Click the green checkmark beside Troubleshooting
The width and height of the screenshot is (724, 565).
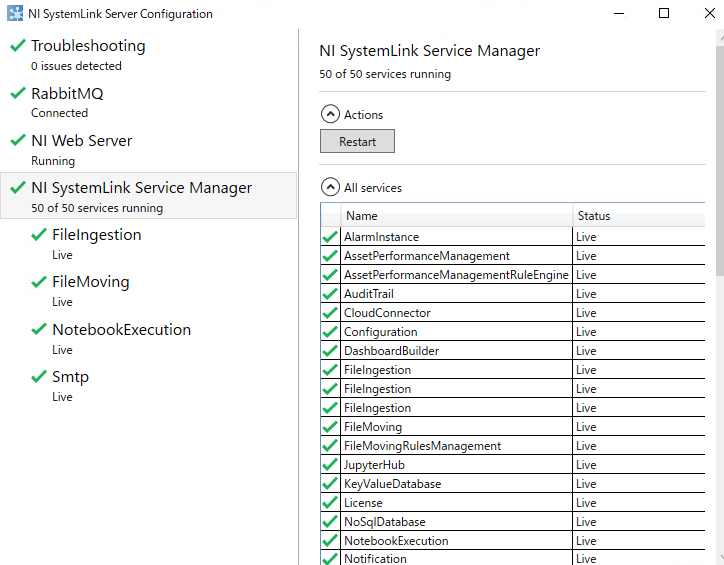(18, 45)
